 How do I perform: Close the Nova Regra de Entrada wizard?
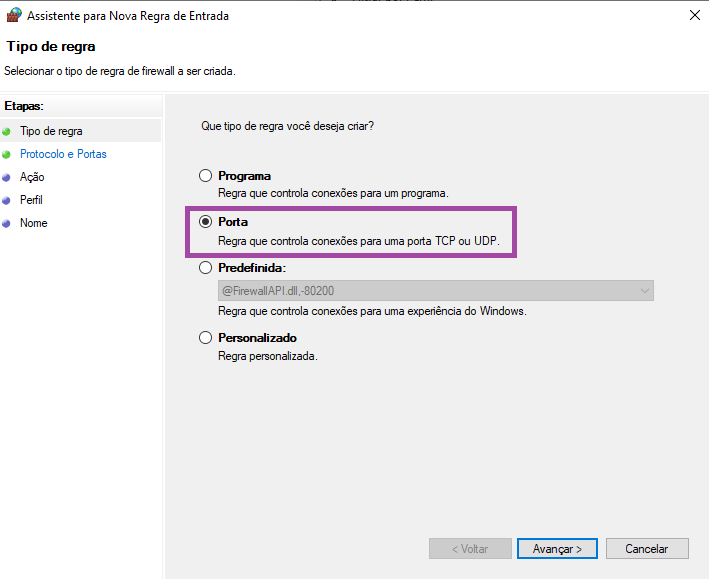tap(694, 15)
